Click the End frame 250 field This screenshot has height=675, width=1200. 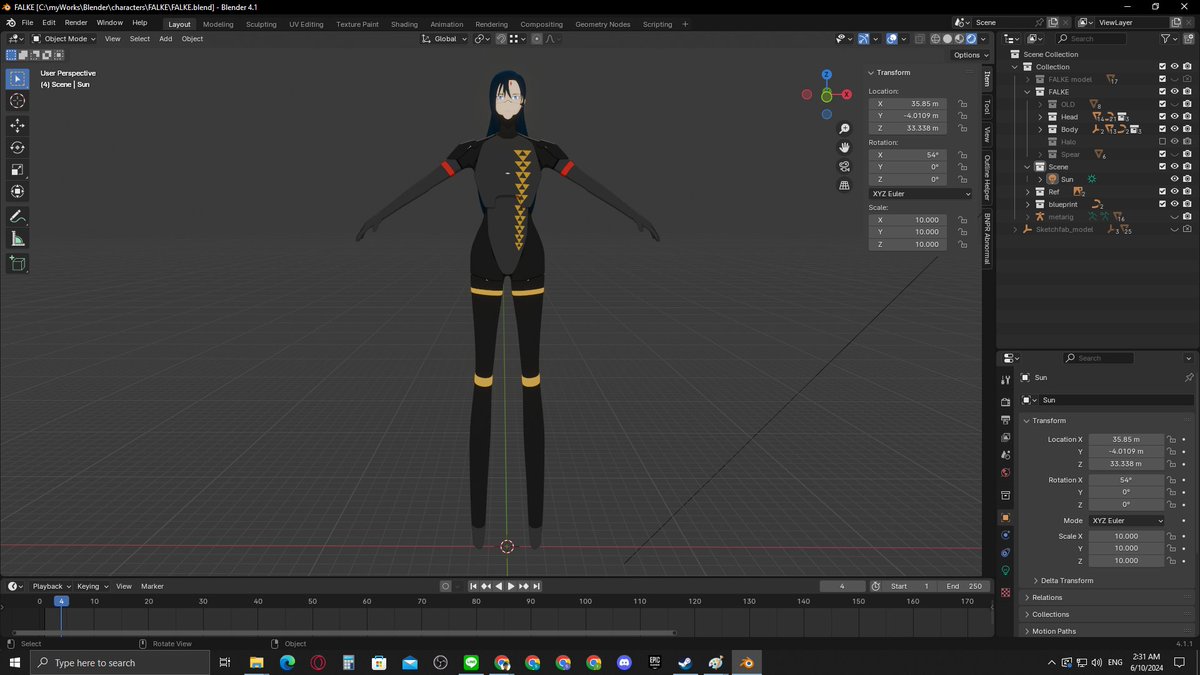tap(964, 586)
